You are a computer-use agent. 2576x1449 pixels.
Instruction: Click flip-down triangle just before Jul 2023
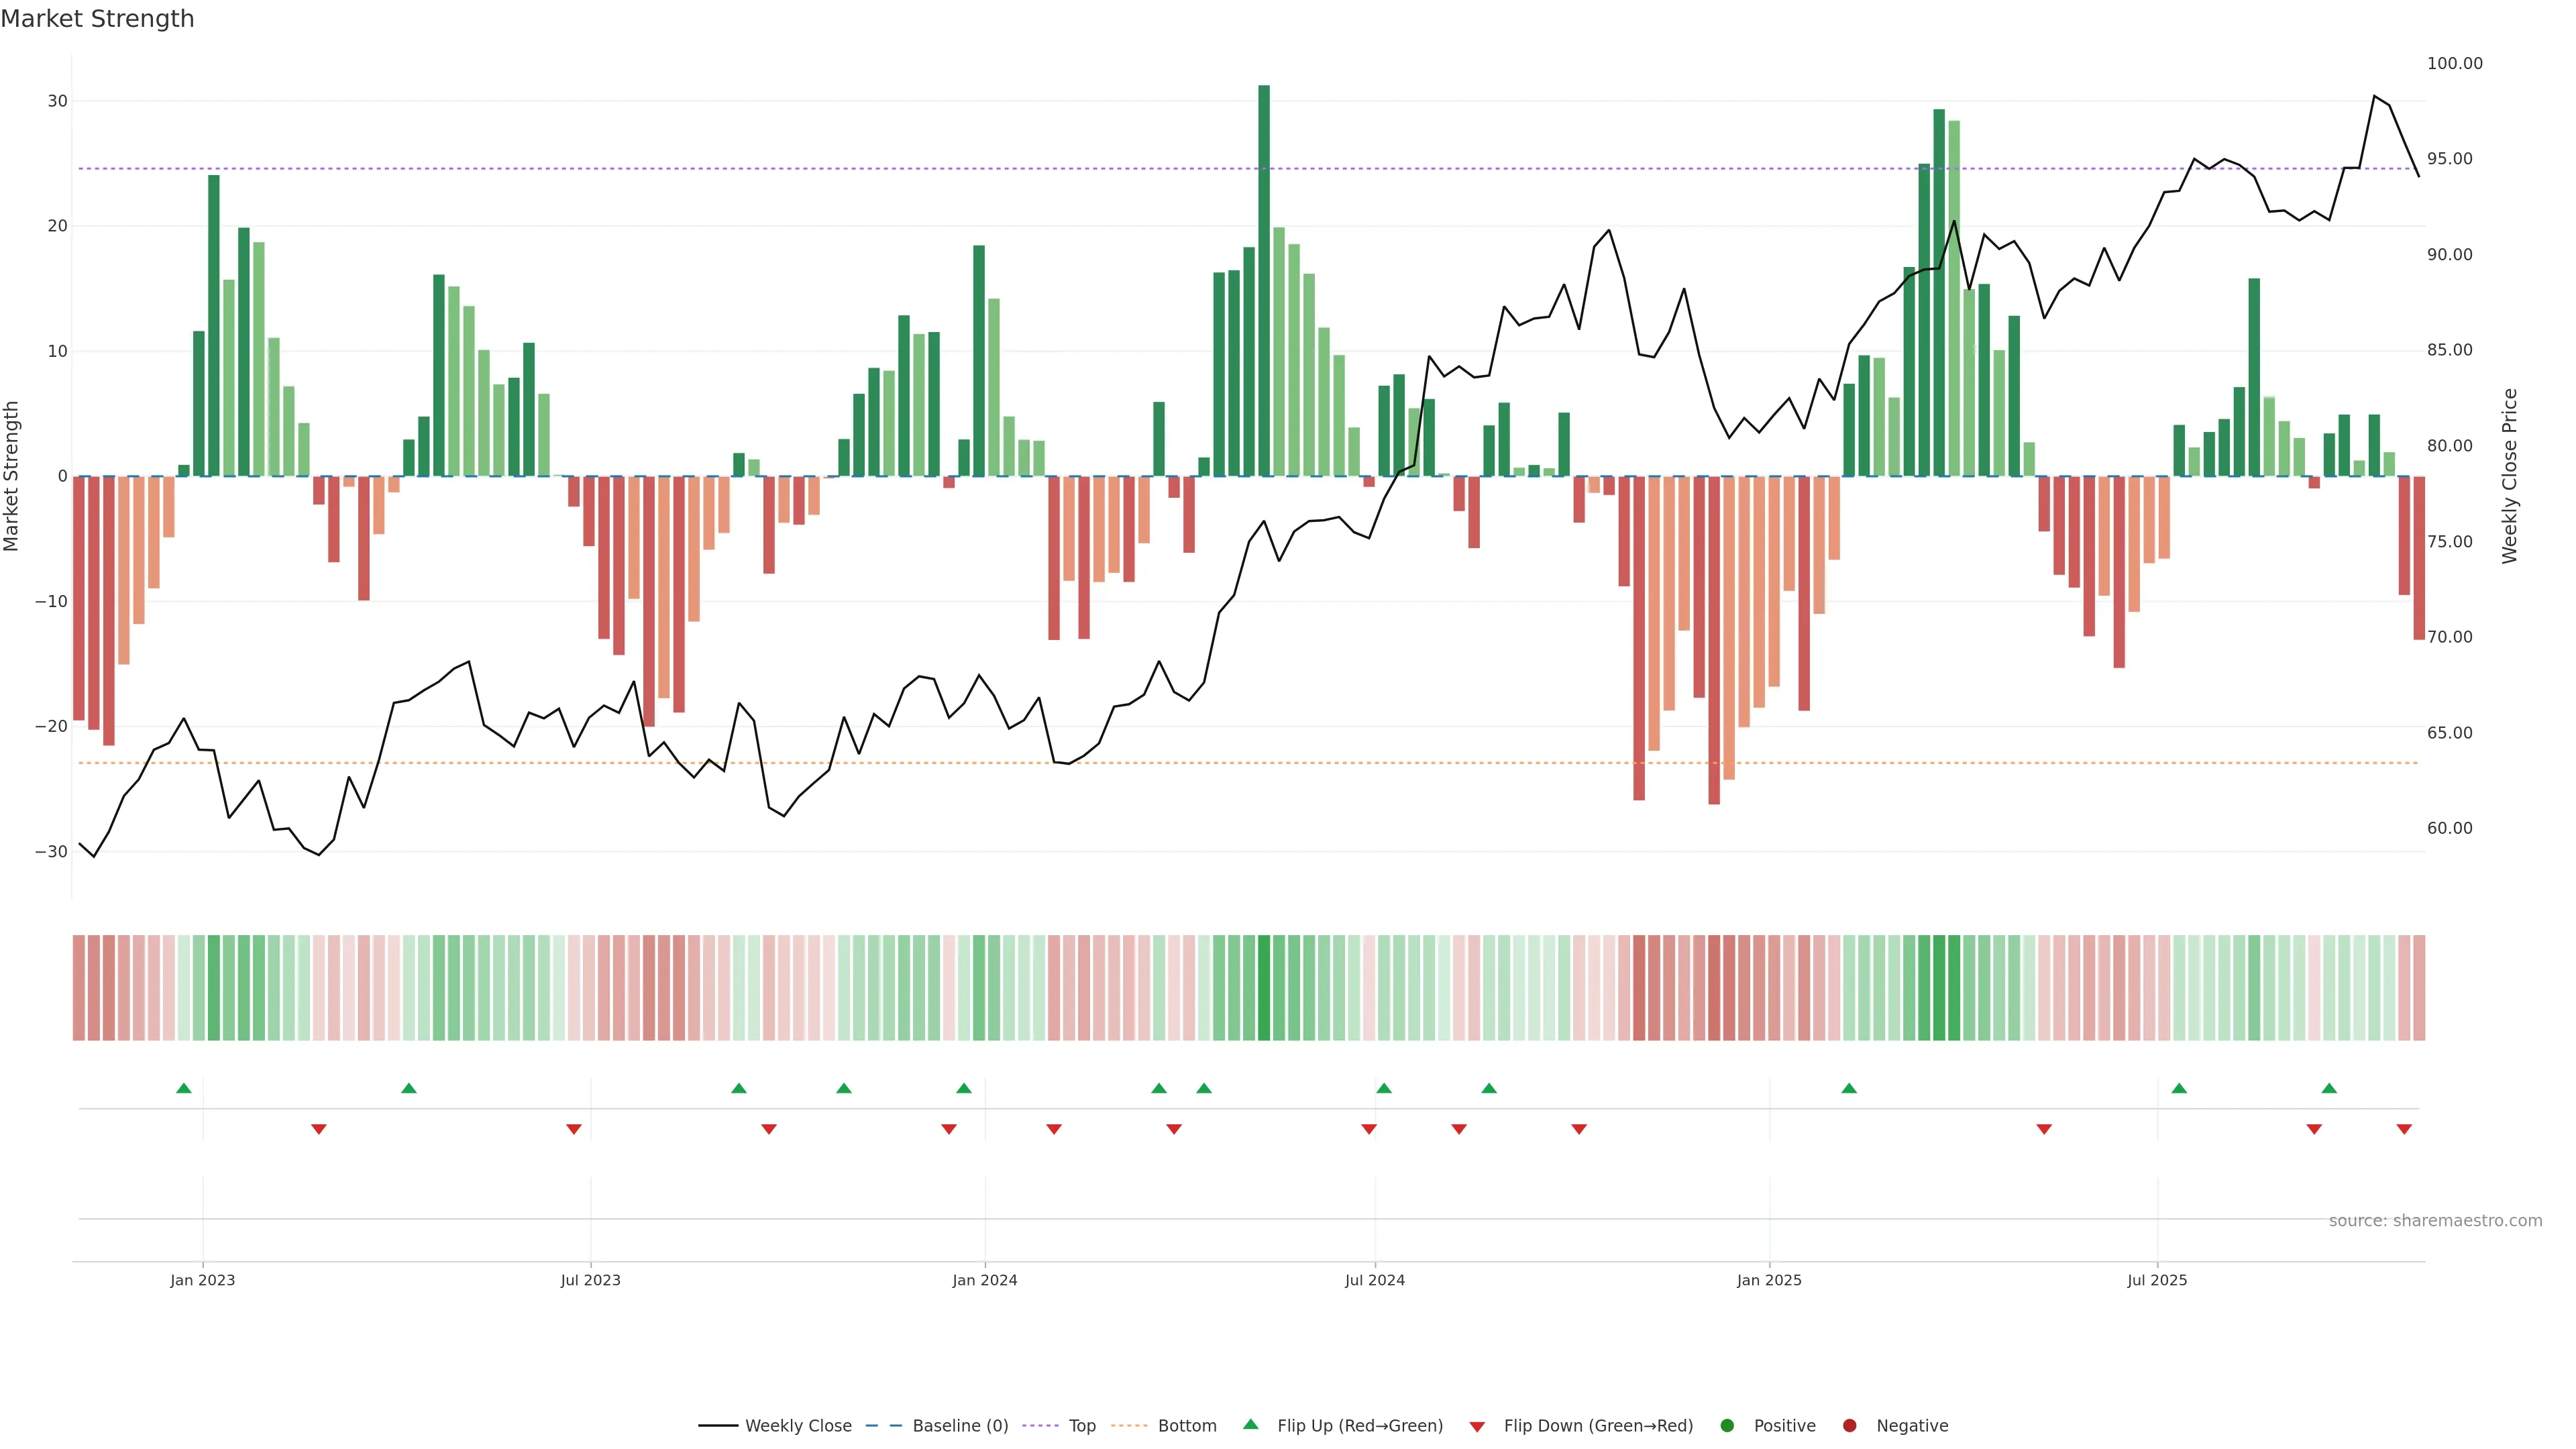click(574, 1129)
